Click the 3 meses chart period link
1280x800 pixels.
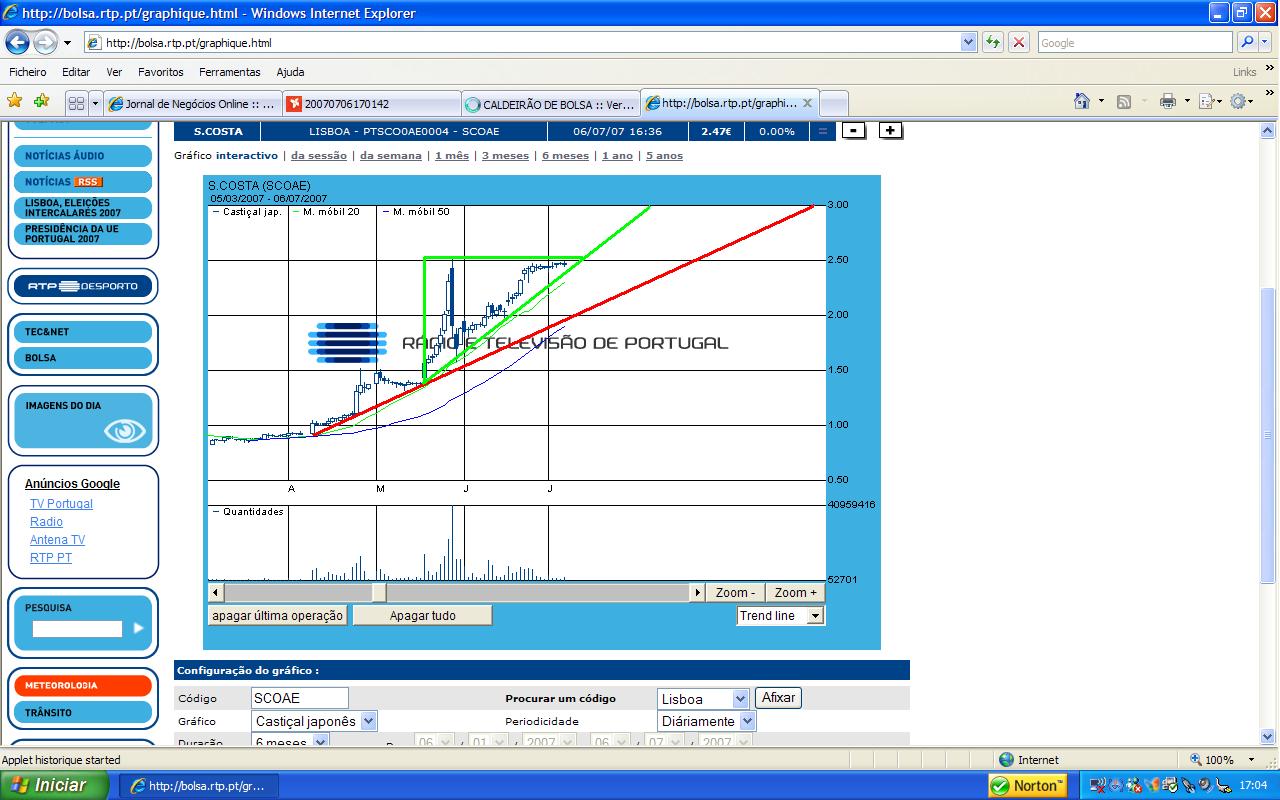tap(505, 156)
